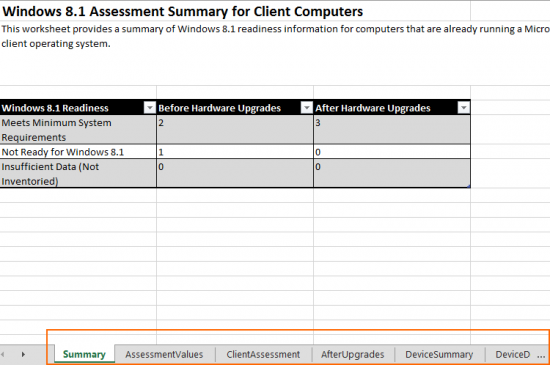This screenshot has width=550, height=365.
Task: Open the After Hardware Upgrades filter dropdown
Action: coord(463,108)
